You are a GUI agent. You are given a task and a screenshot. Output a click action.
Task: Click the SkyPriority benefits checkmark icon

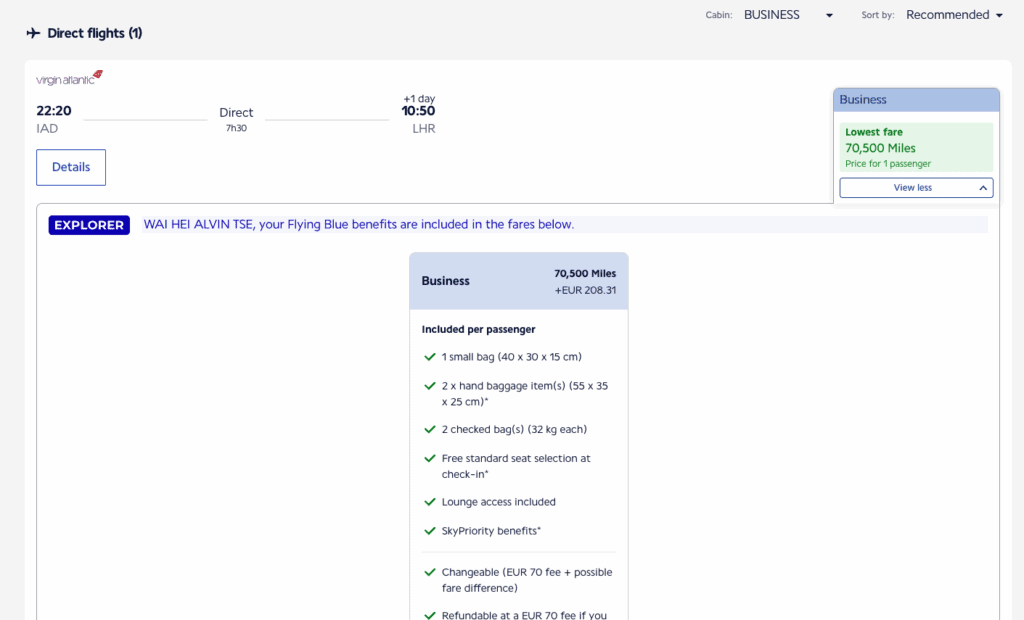tap(430, 531)
